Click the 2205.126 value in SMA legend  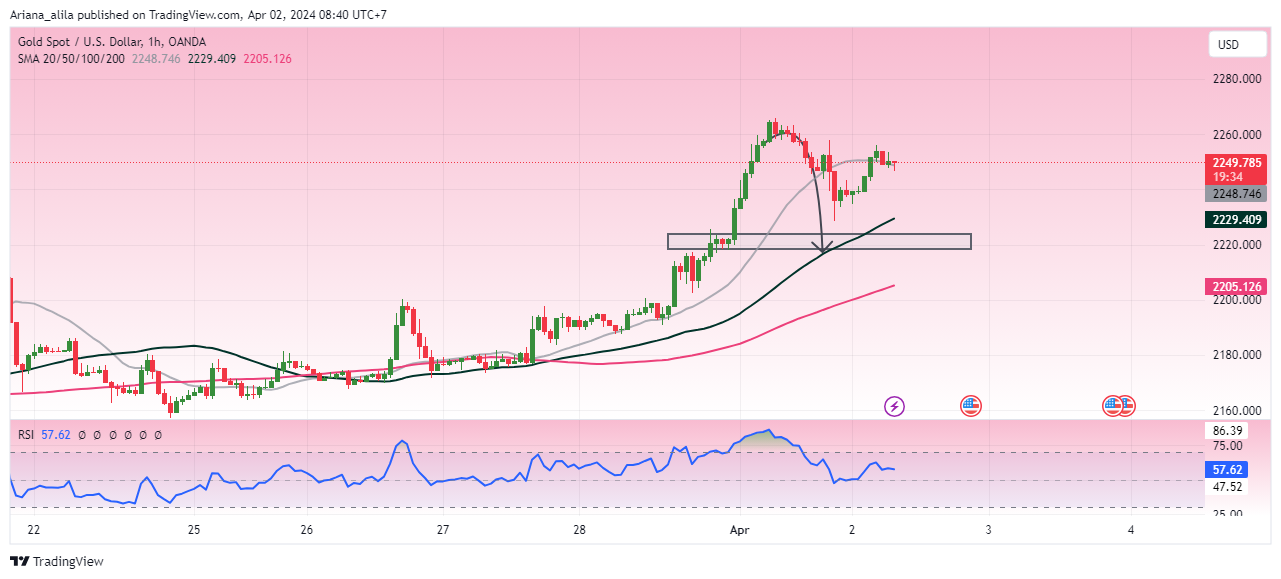click(x=269, y=59)
